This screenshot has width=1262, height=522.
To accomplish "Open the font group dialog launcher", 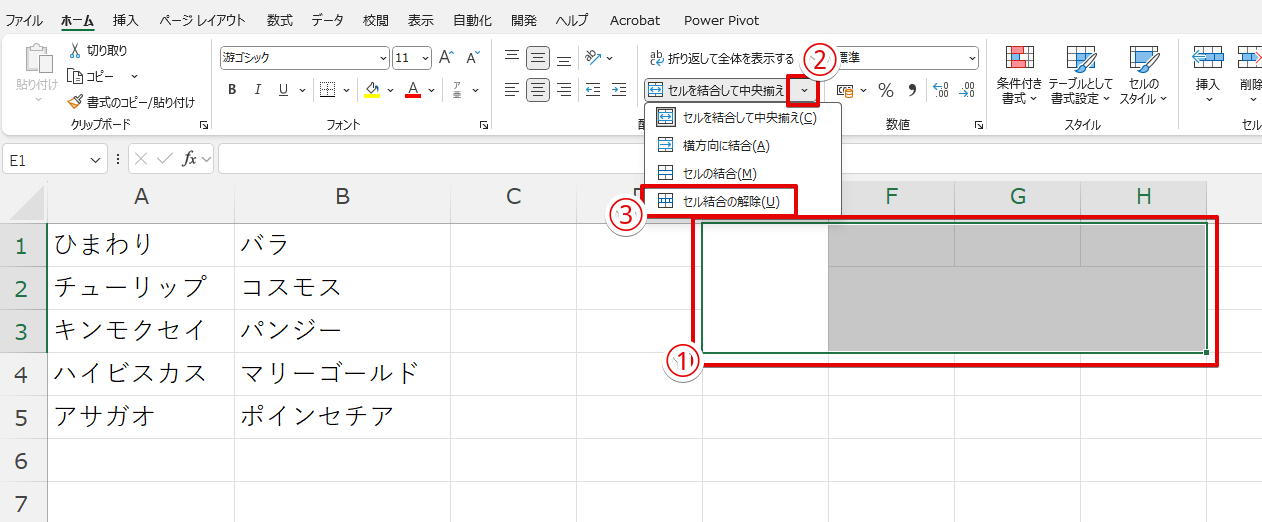I will pos(484,125).
